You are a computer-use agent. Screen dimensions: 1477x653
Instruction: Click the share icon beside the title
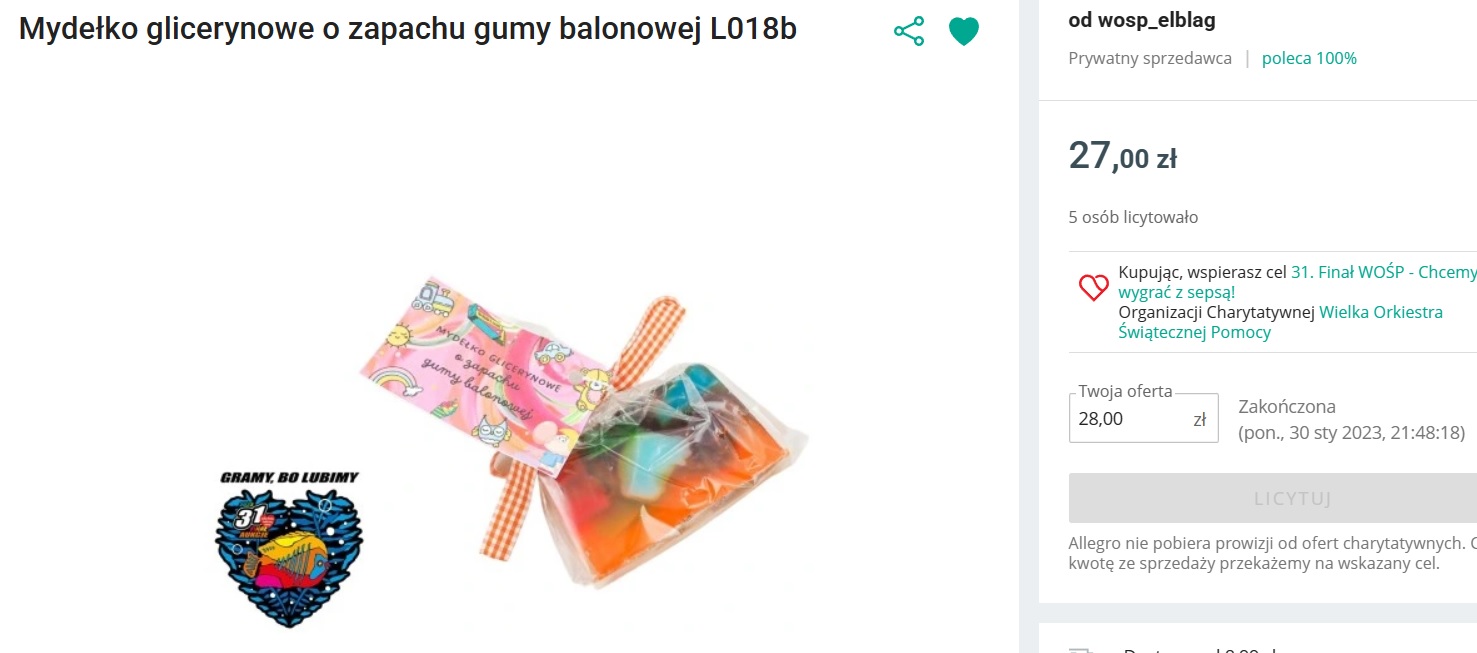tap(909, 31)
